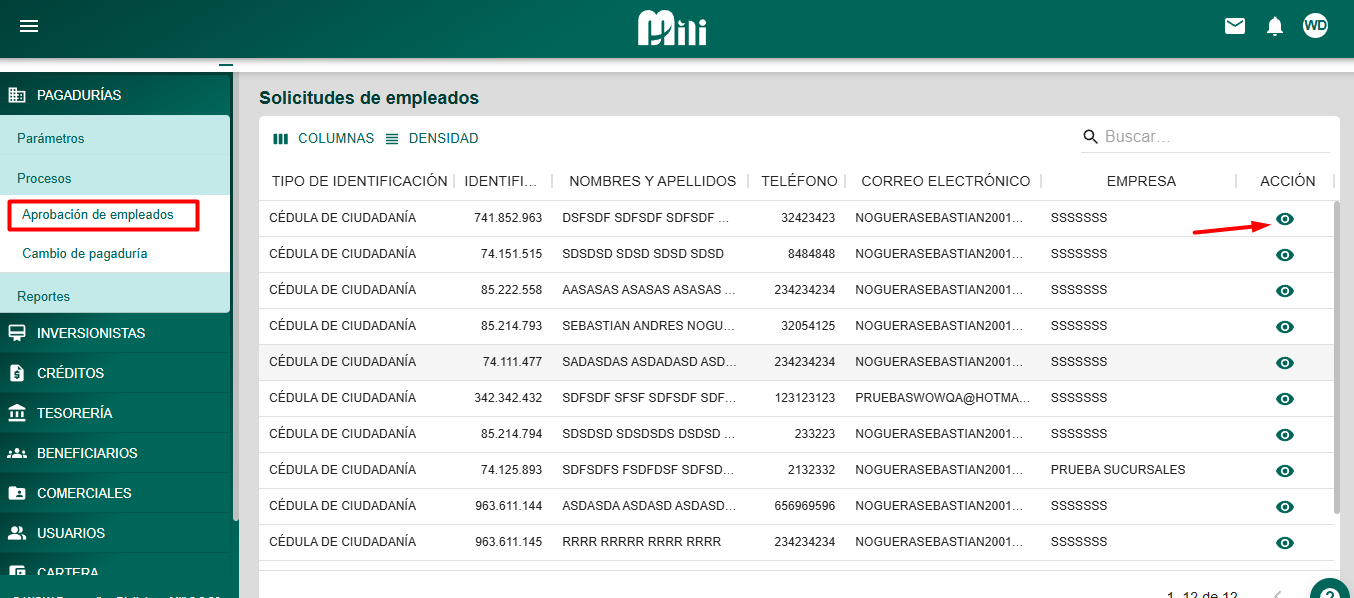1354x598 pixels.
Task: Open the hamburger navigation menu
Action: click(29, 27)
